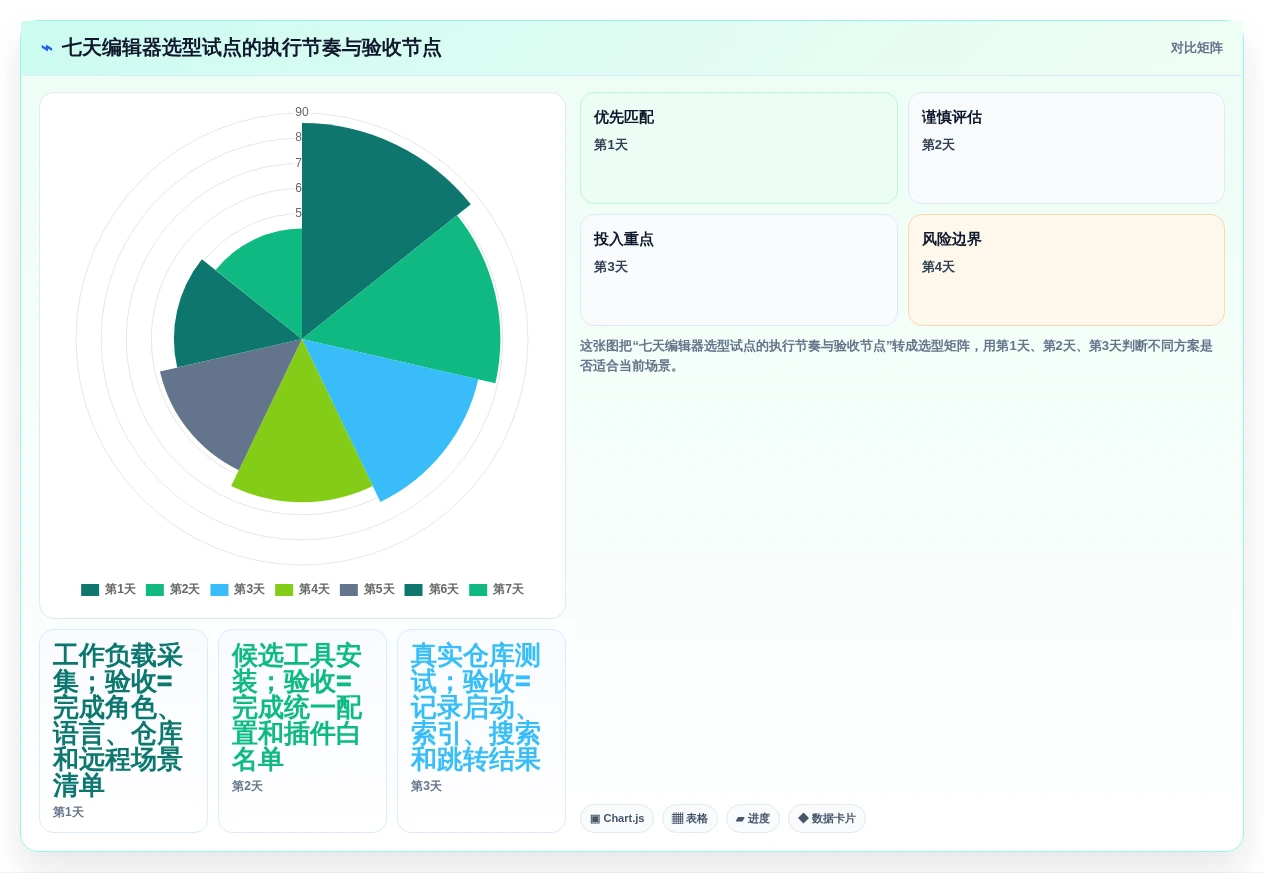Open the 投入重点 card
The height and width of the screenshot is (873, 1264).
click(x=739, y=270)
